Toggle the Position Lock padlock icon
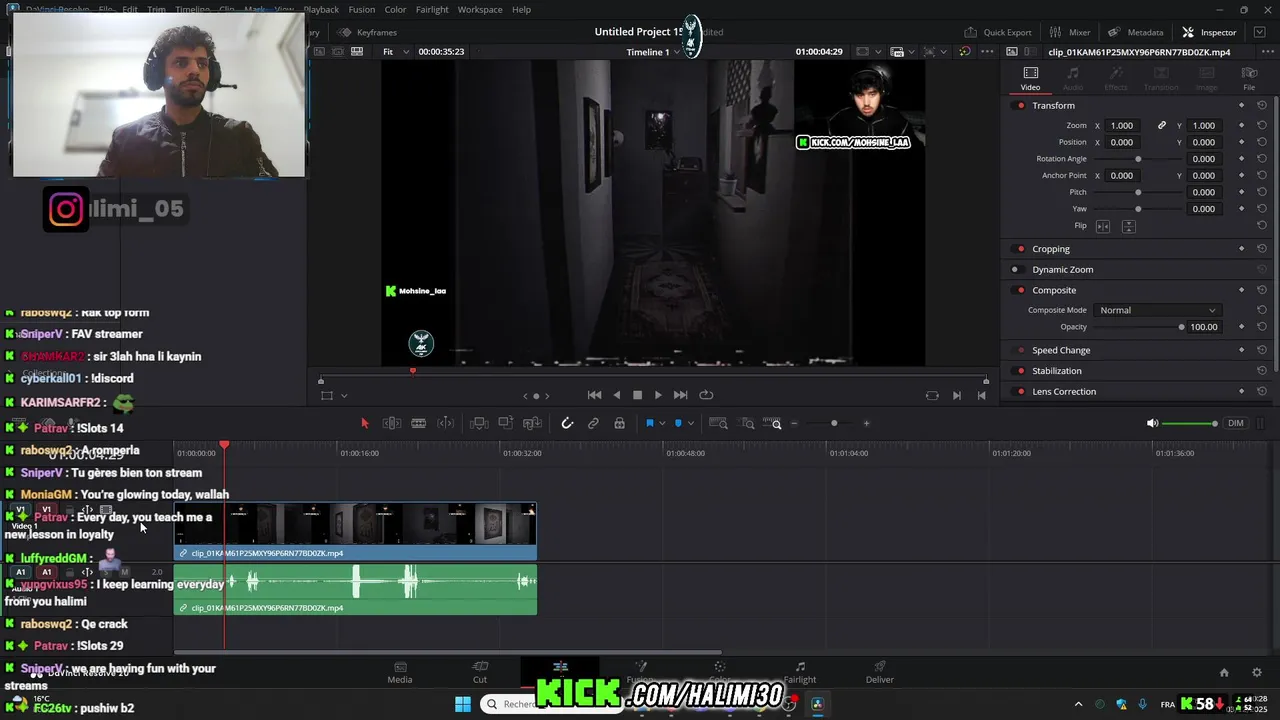The width and height of the screenshot is (1280, 720). click(x=620, y=423)
